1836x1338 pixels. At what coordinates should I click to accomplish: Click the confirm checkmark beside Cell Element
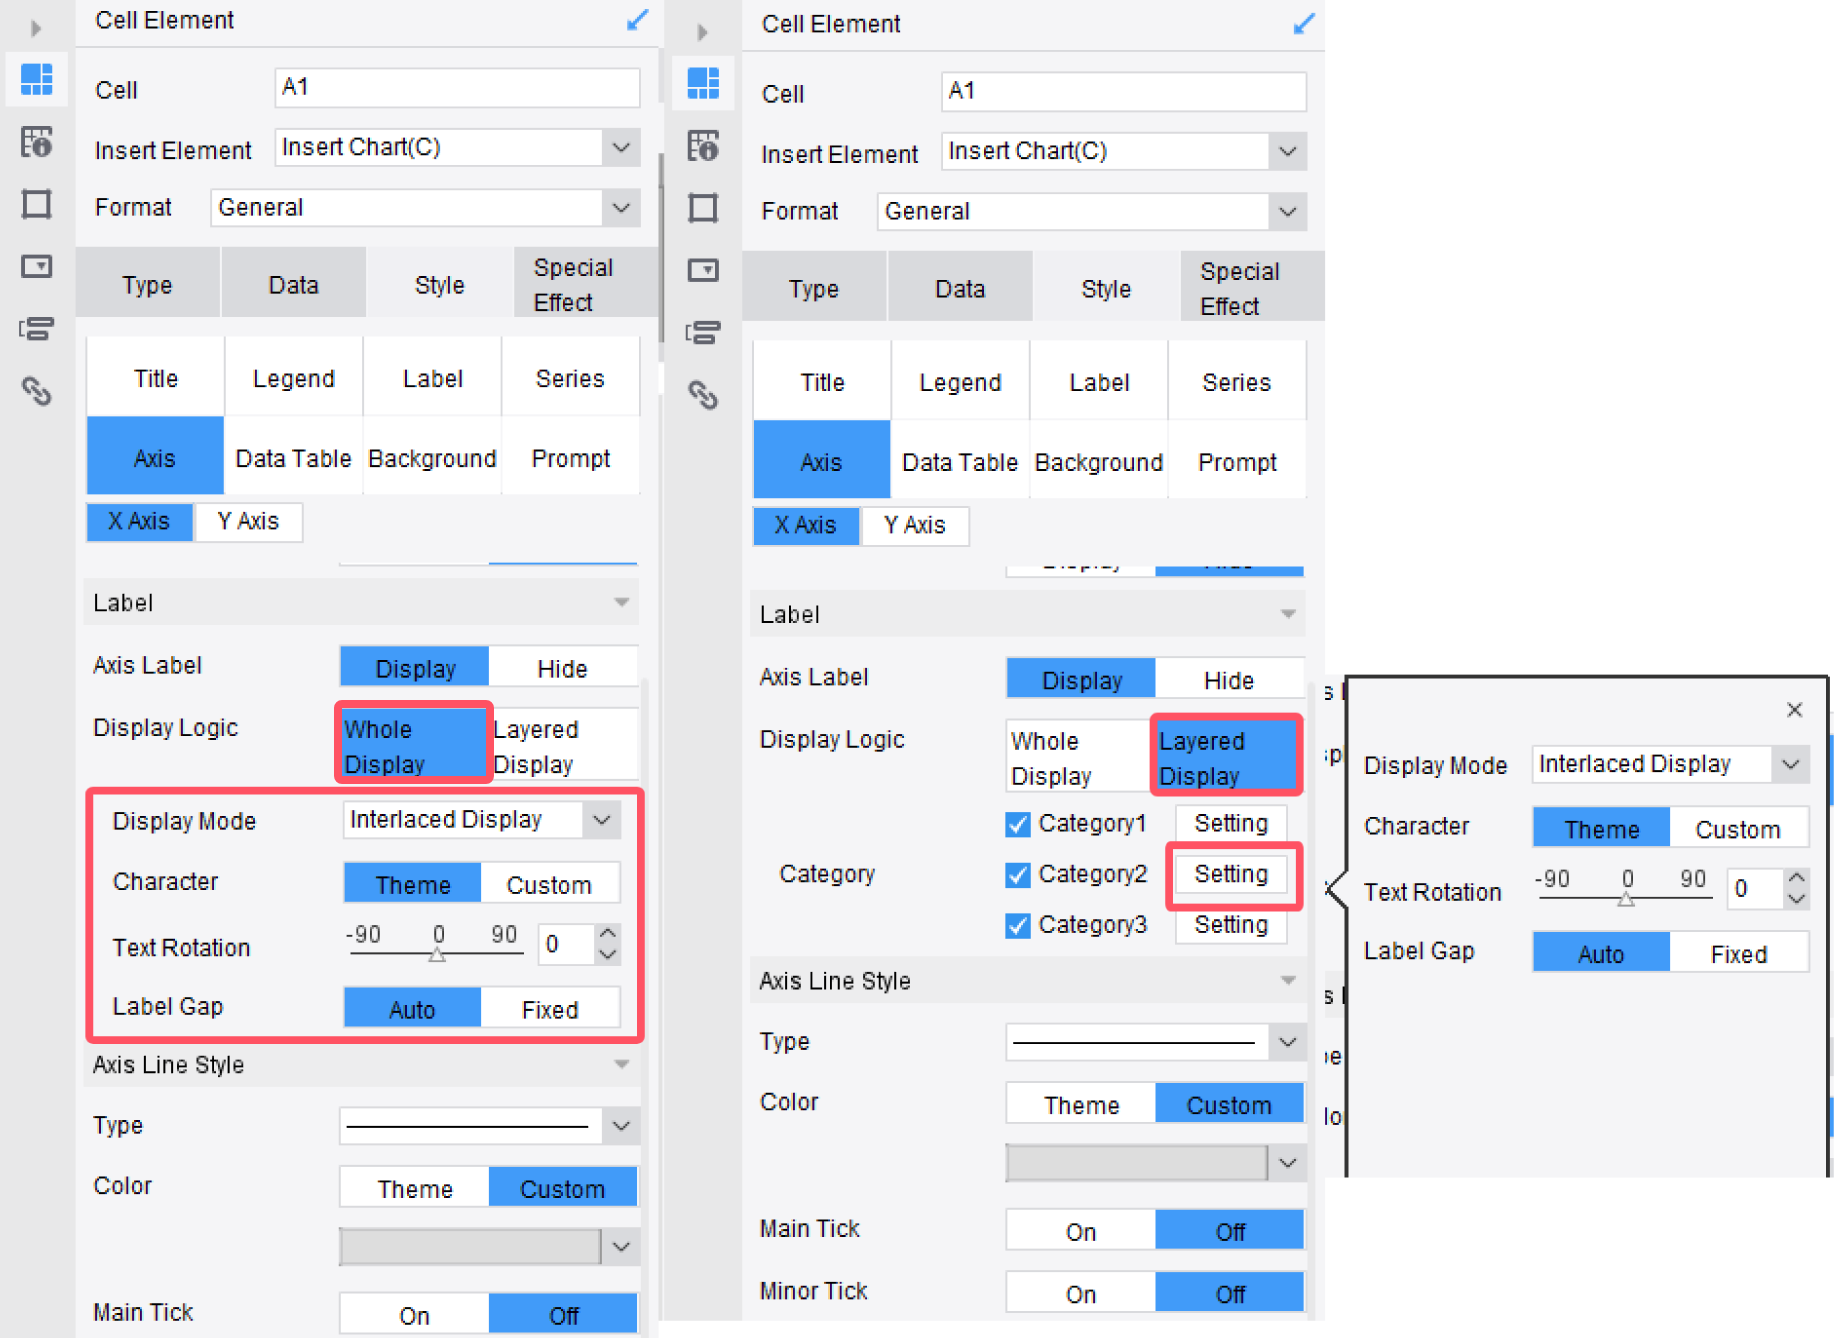(637, 19)
